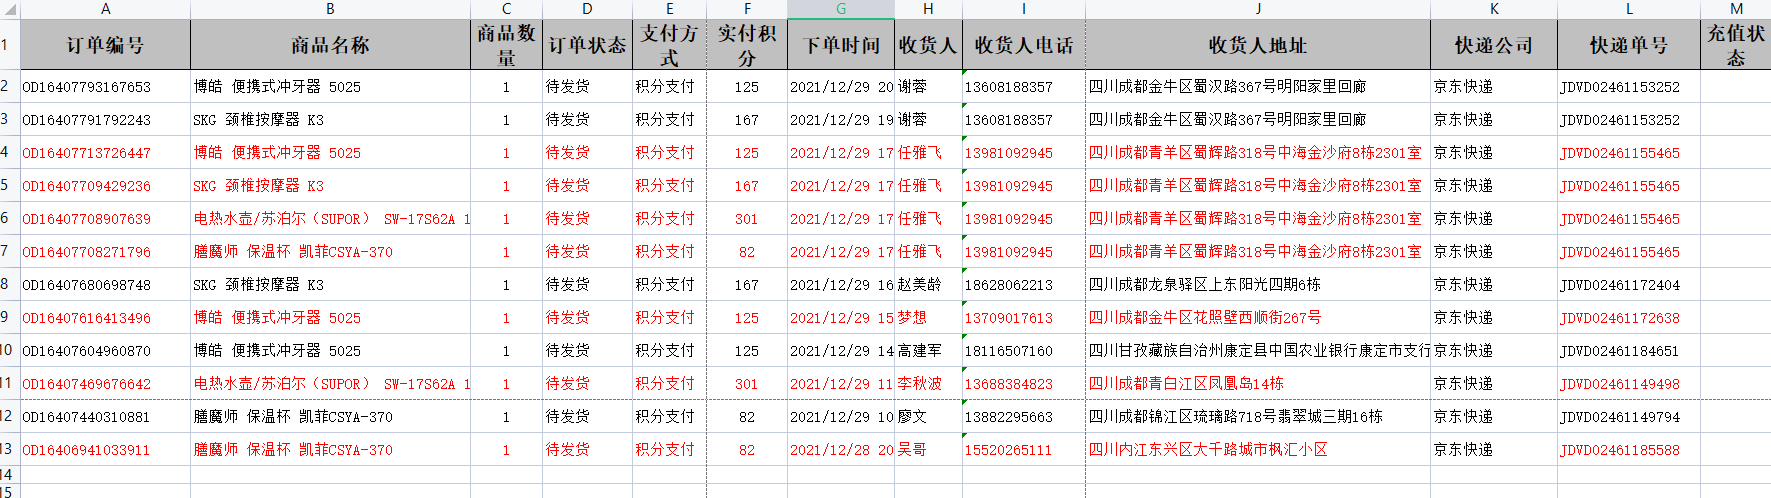
Task: Click the 实付积分 header cell
Action: [747, 45]
